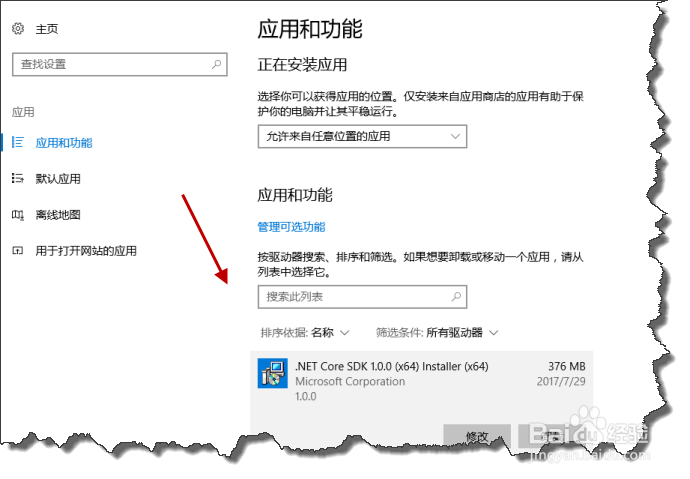Image resolution: width=690 pixels, height=479 pixels.
Task: Click the 用于打开网站的应用 sidebar icon
Action: coord(18,251)
